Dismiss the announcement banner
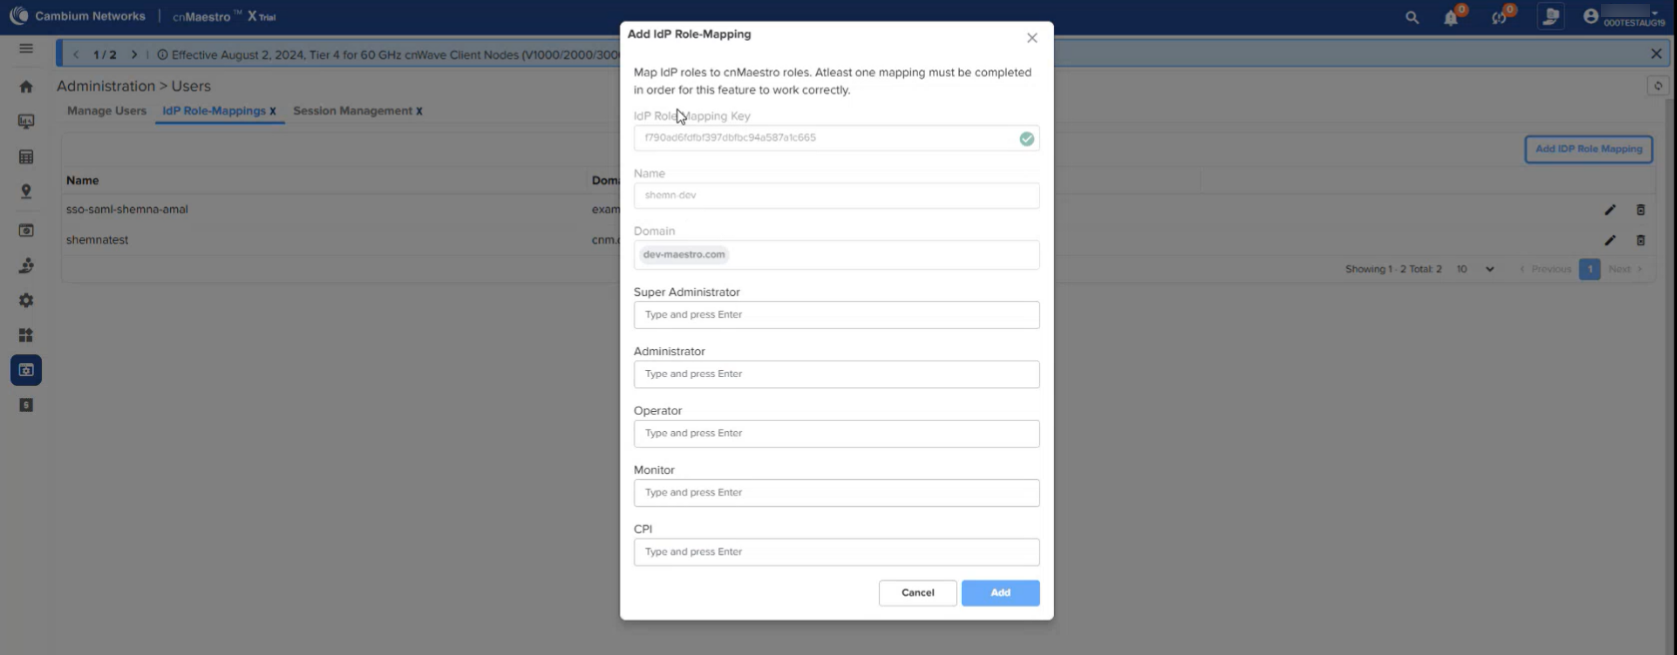 [1655, 54]
